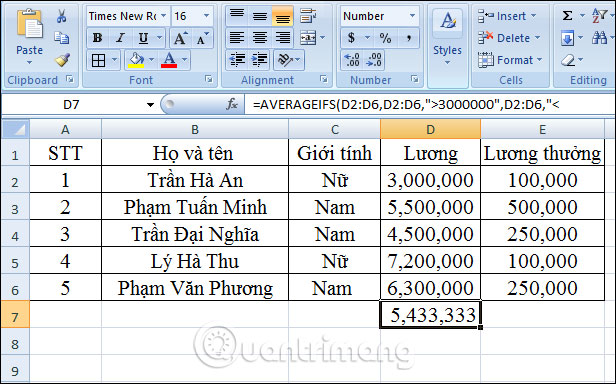This screenshot has height=384, width=616.
Task: Click AutoSum sigma icon
Action: coord(567,16)
